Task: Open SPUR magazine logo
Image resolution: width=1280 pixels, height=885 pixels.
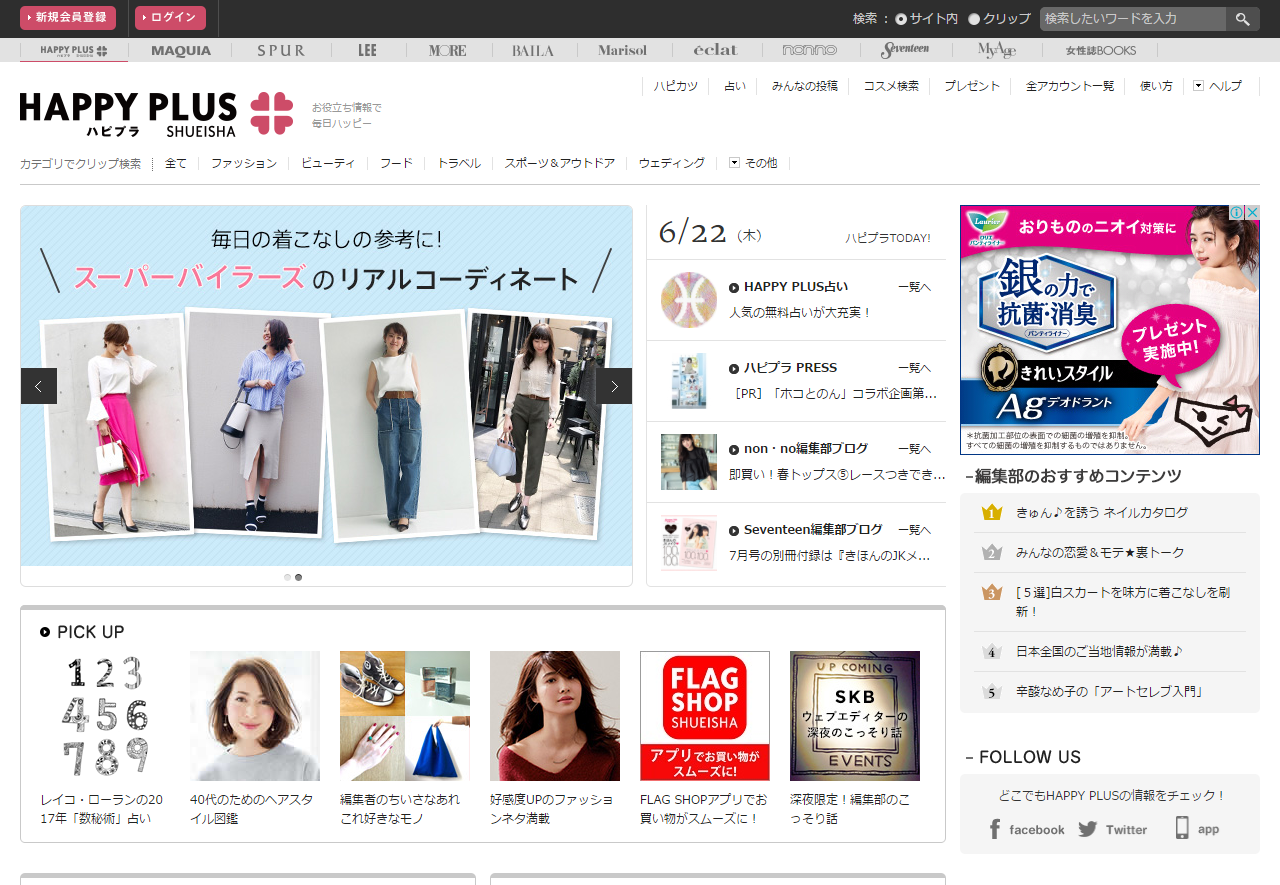Action: [x=281, y=50]
